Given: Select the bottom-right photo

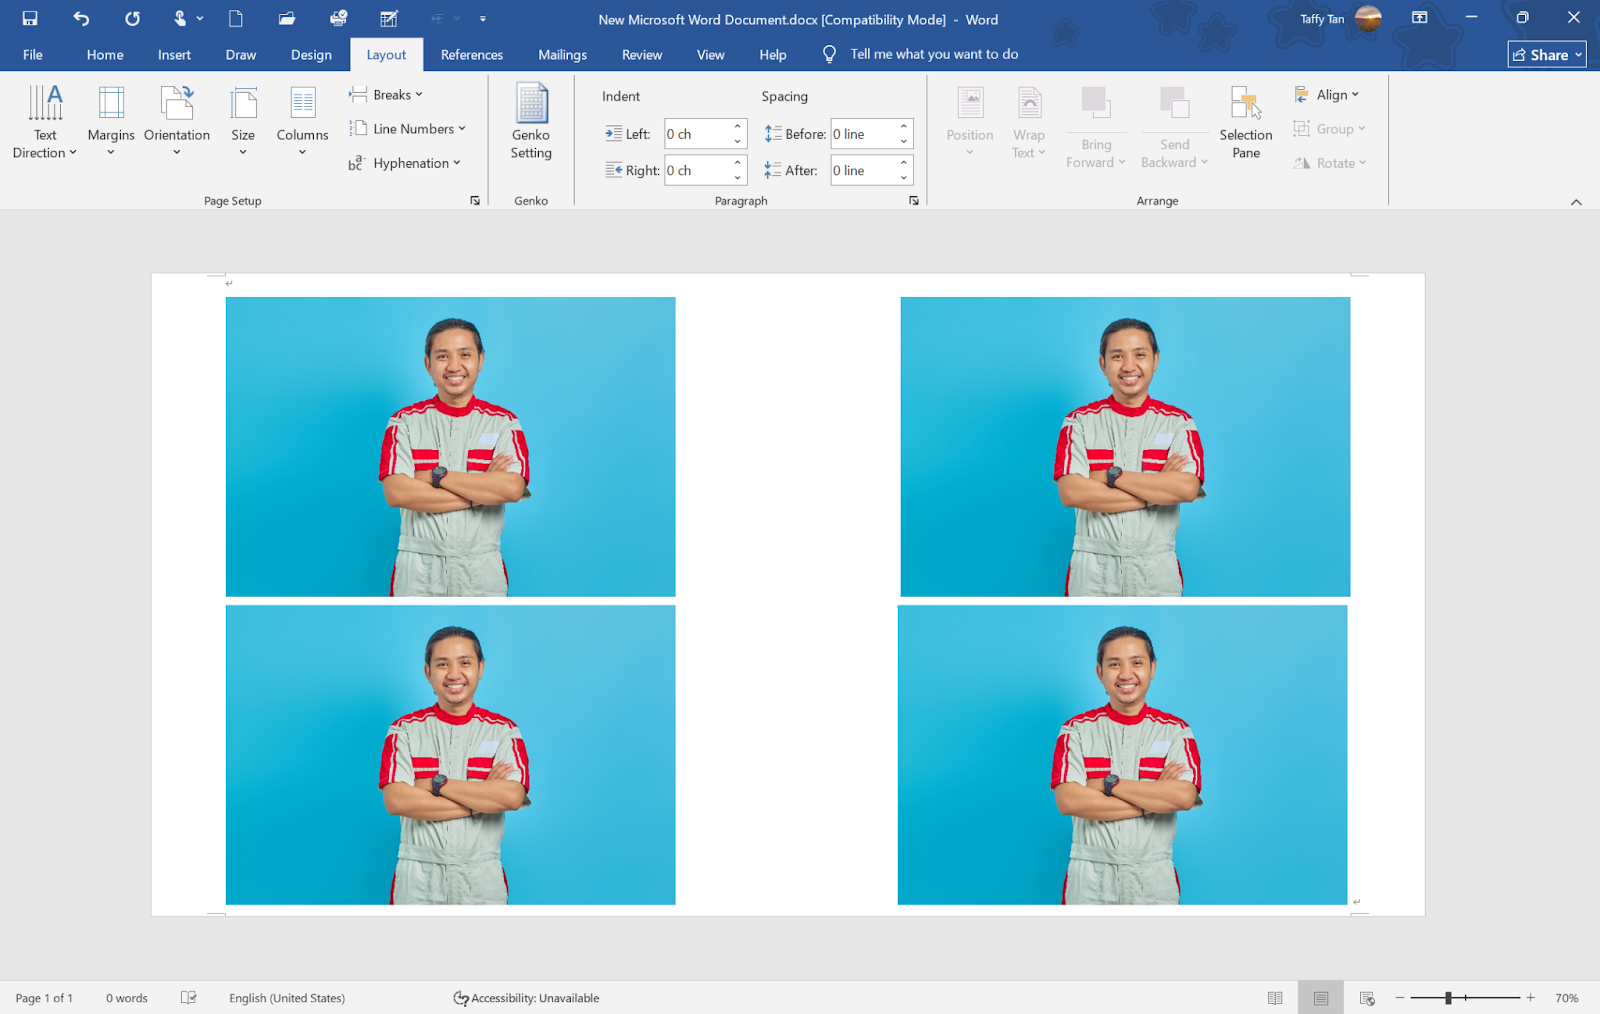Looking at the screenshot, I should tap(1122, 755).
